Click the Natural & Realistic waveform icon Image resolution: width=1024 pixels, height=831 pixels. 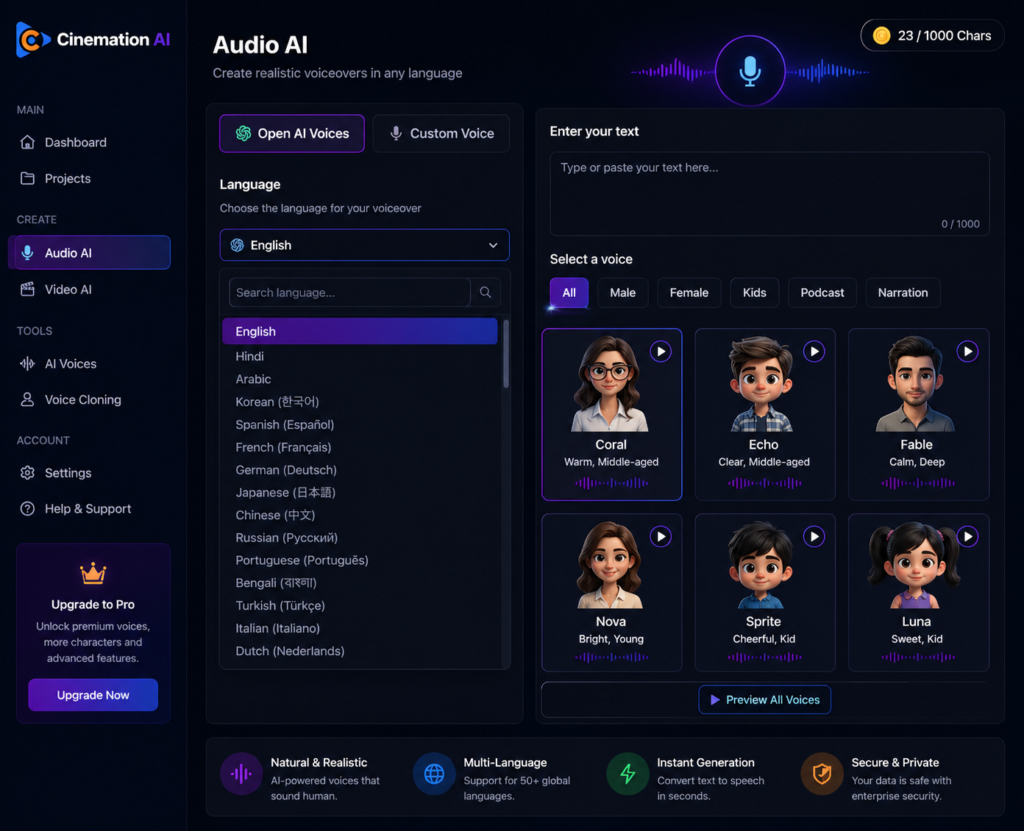click(241, 774)
